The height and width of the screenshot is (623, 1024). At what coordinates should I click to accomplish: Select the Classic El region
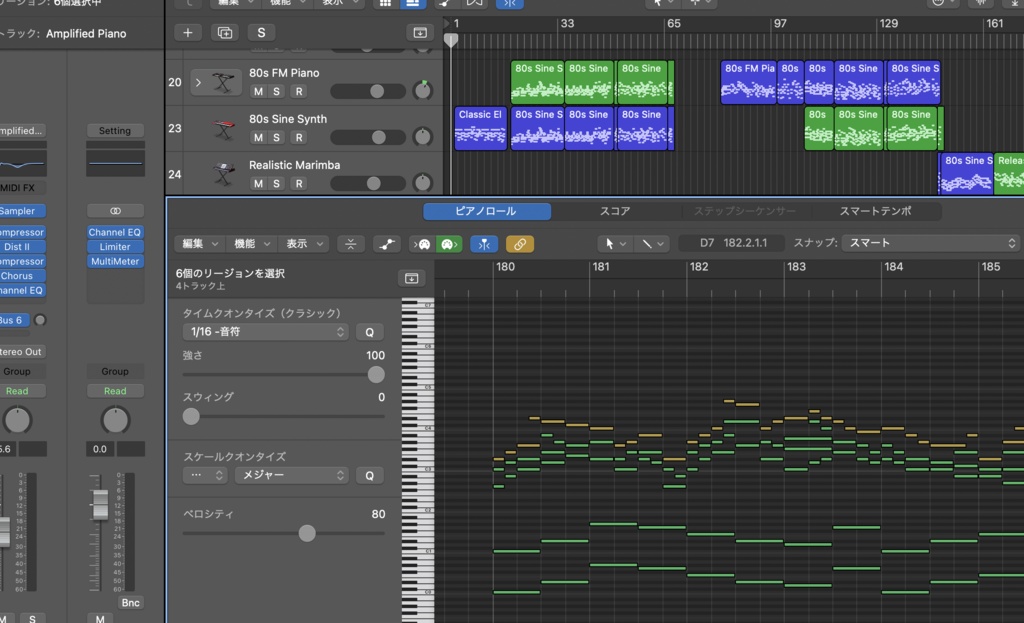tap(481, 129)
